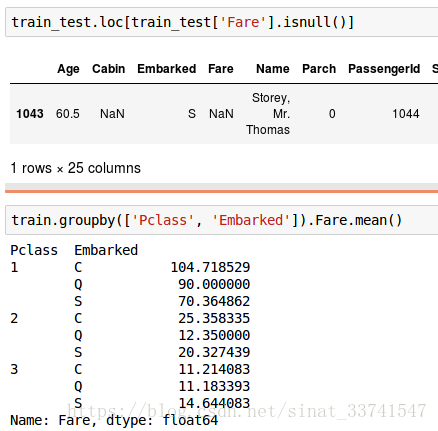Select the value 12.350000

(x=214, y=335)
